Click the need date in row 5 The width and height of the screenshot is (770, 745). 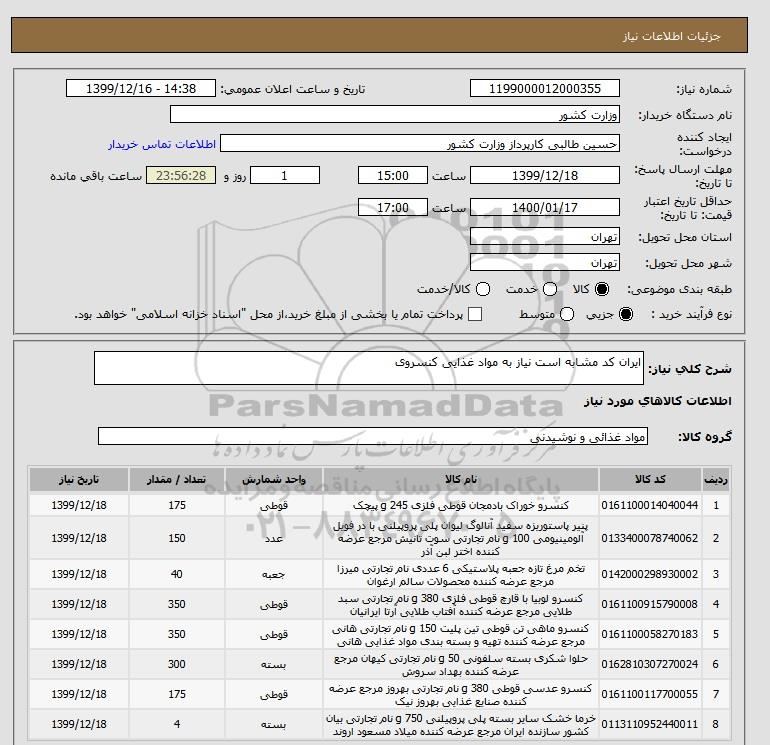[x=79, y=634]
